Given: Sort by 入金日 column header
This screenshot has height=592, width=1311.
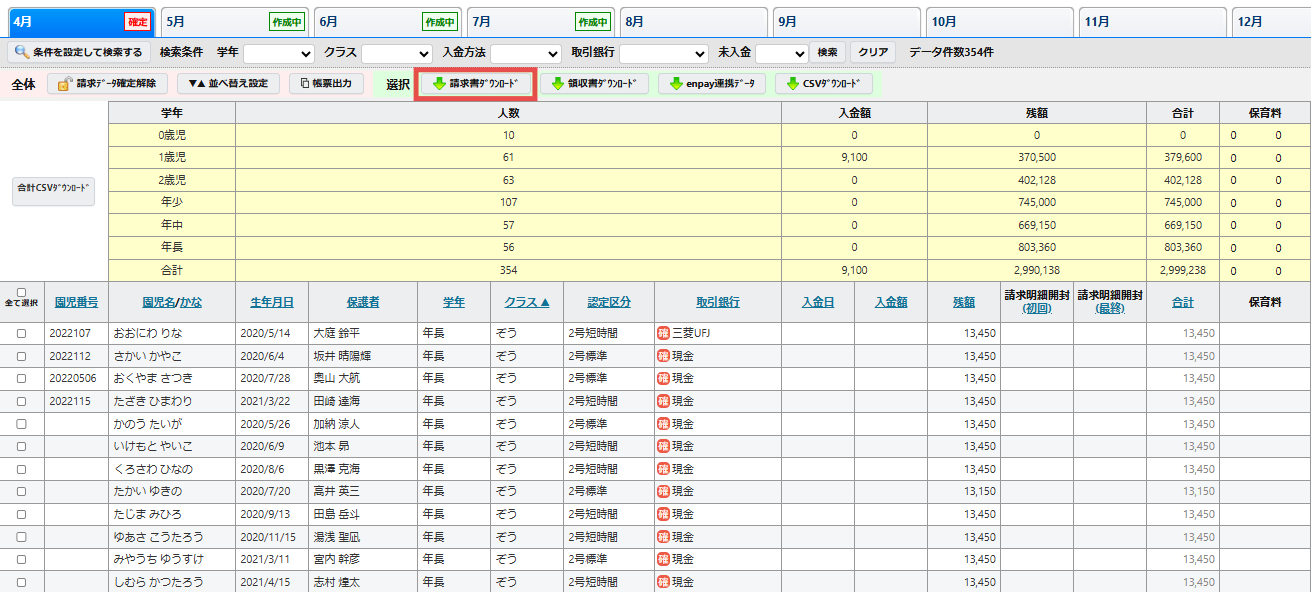Looking at the screenshot, I should pos(818,301).
